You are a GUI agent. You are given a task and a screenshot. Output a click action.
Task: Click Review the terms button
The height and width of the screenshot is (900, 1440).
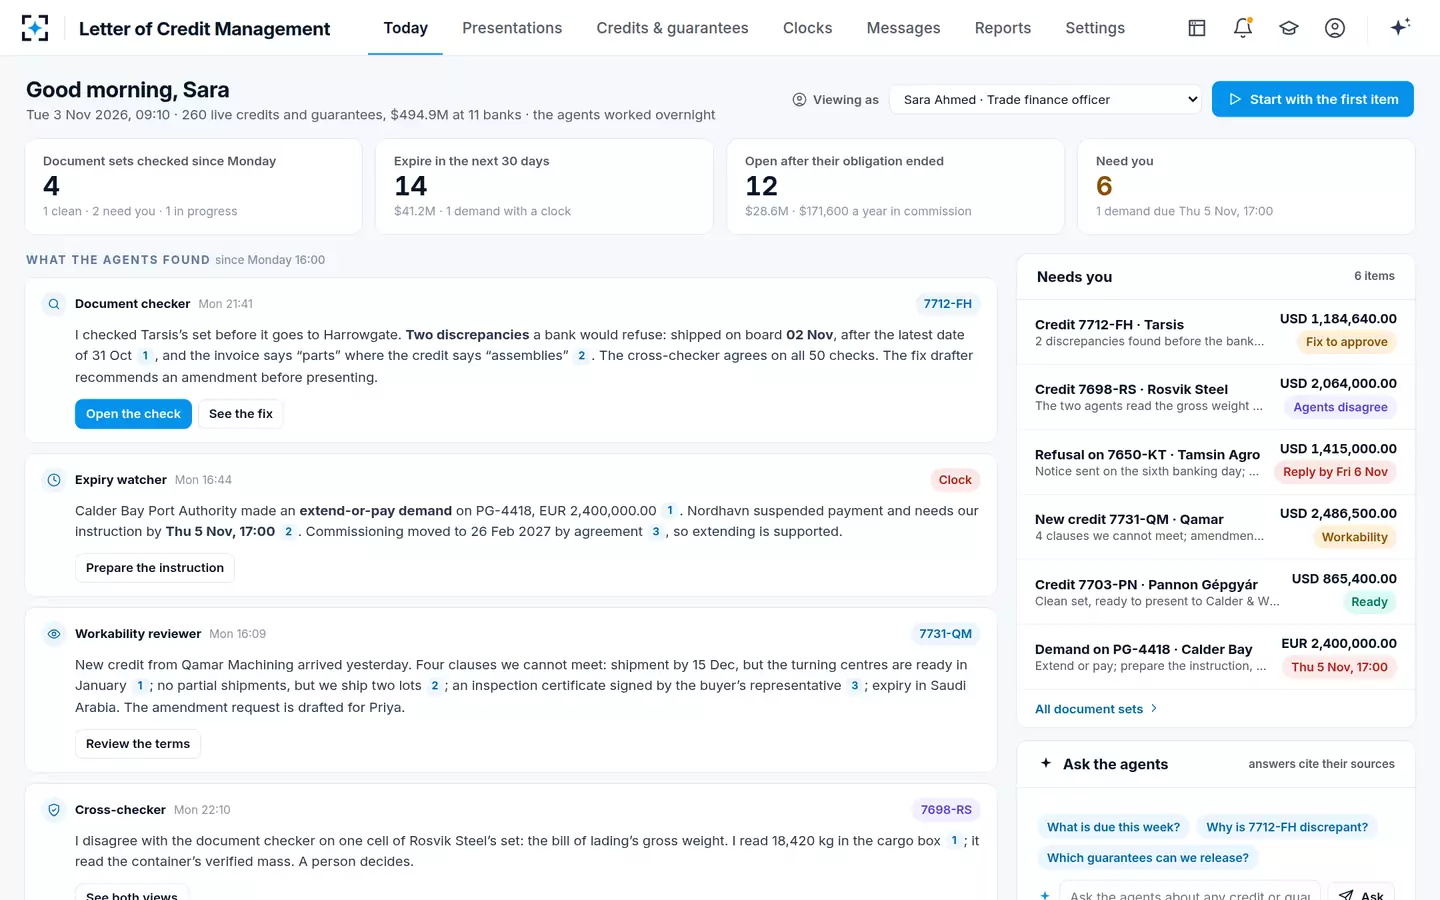click(138, 744)
